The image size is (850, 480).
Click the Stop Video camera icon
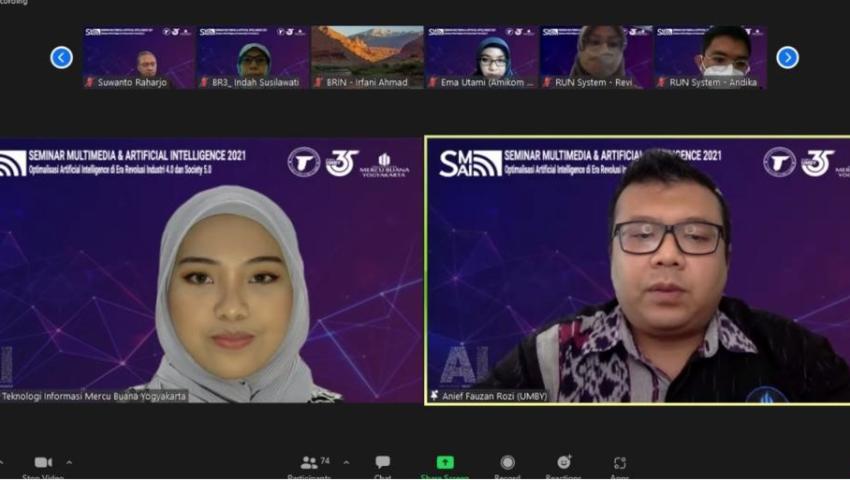coord(43,463)
